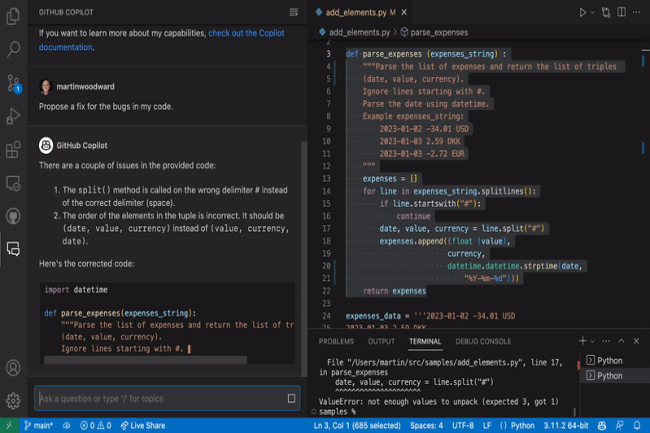The width and height of the screenshot is (650, 433).
Task: Click the stop button in chat input
Action: [291, 398]
